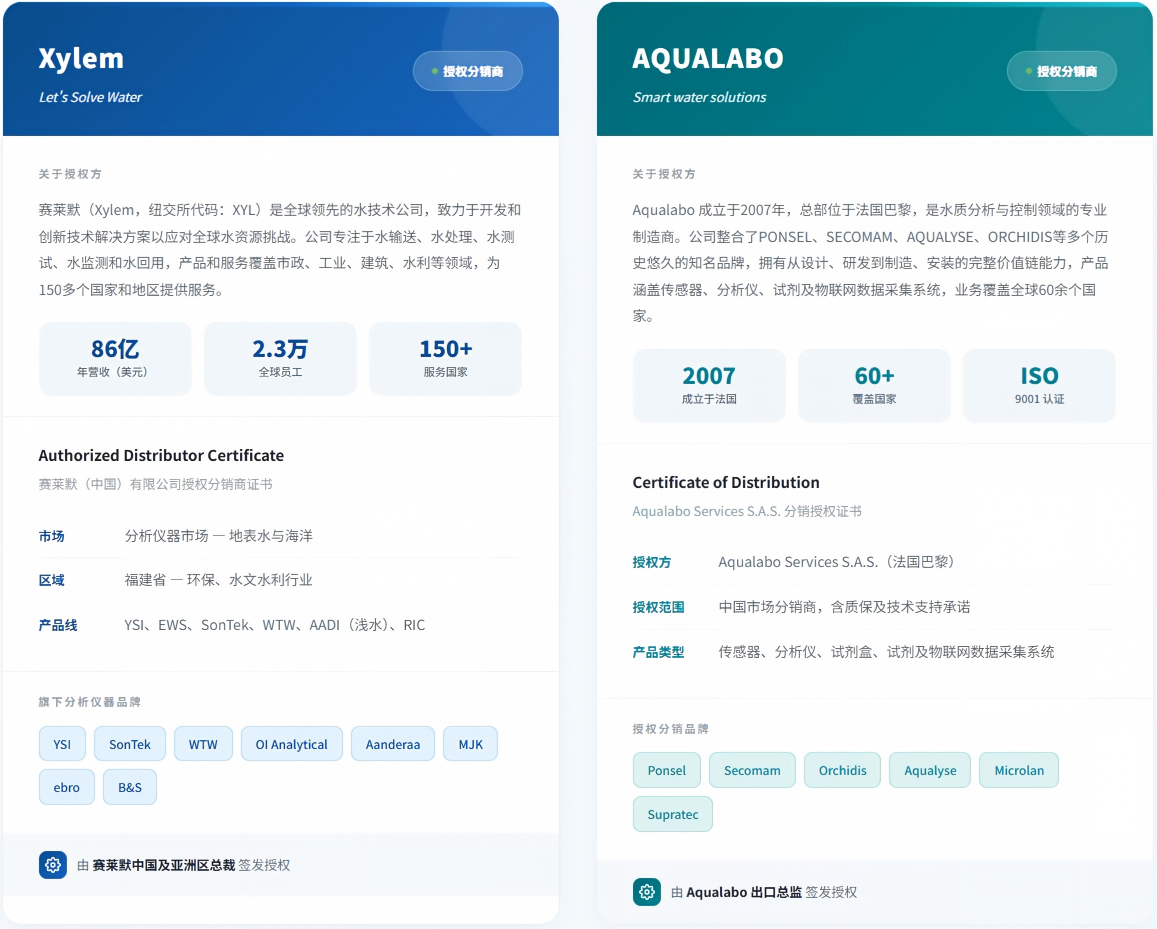Click the value 分析仪器市场 — 地表水与海洋

click(x=218, y=536)
